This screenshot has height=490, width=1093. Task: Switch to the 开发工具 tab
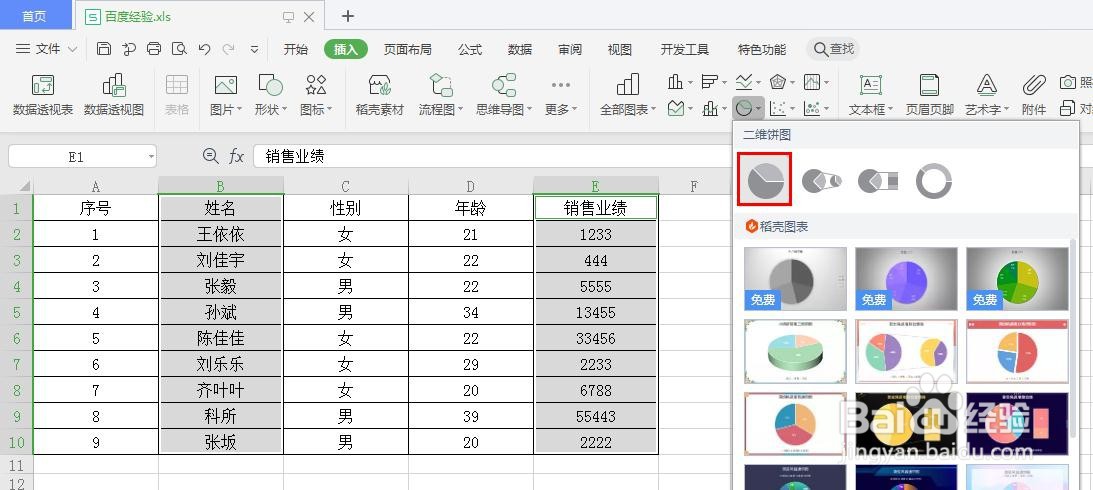point(685,49)
